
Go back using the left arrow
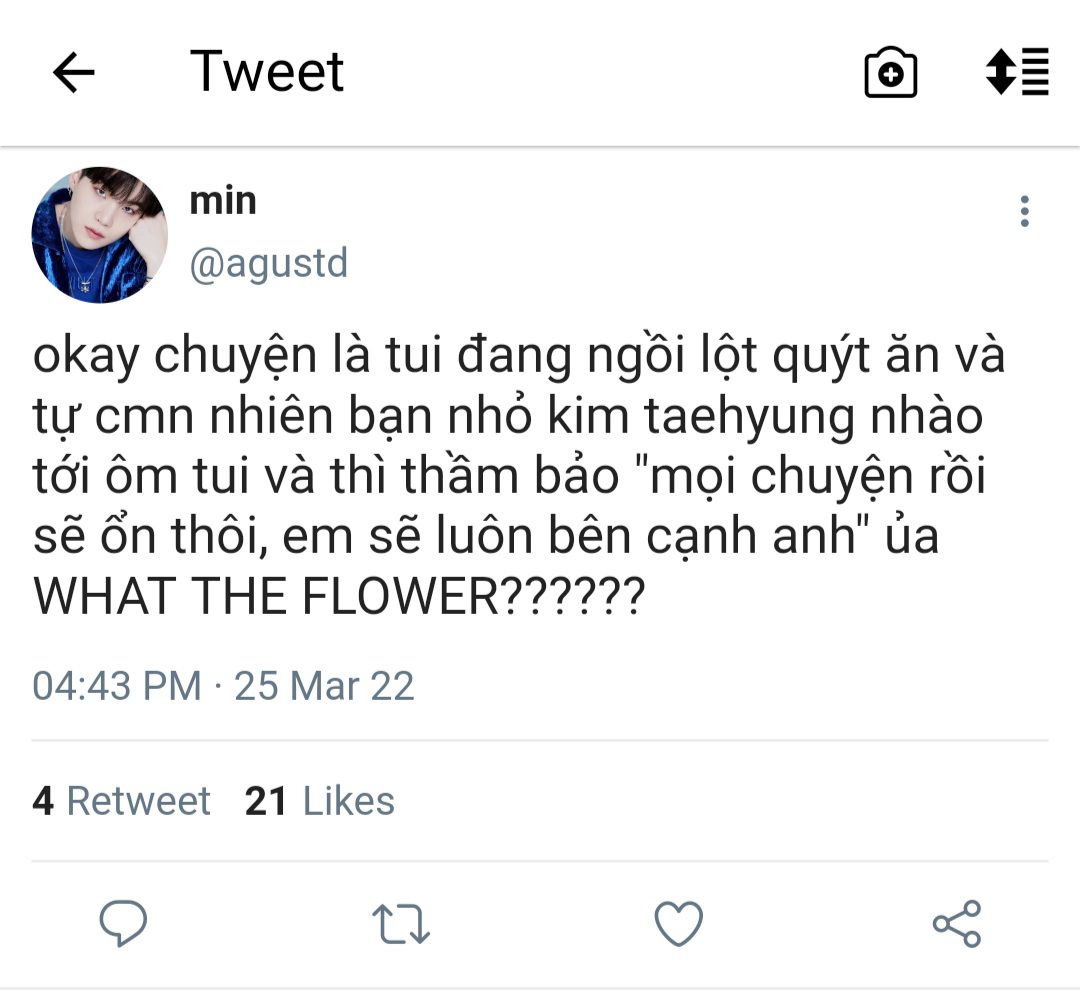pyautogui.click(x=73, y=73)
